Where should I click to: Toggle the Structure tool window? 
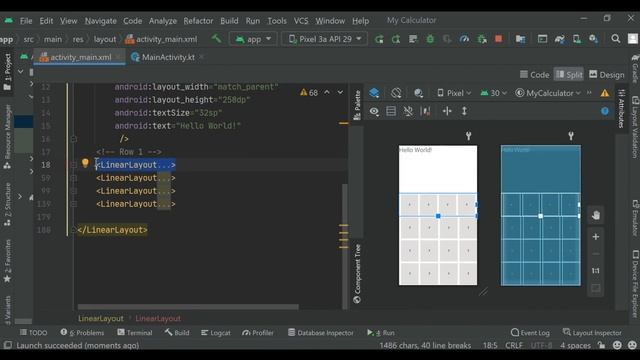pyautogui.click(x=7, y=204)
